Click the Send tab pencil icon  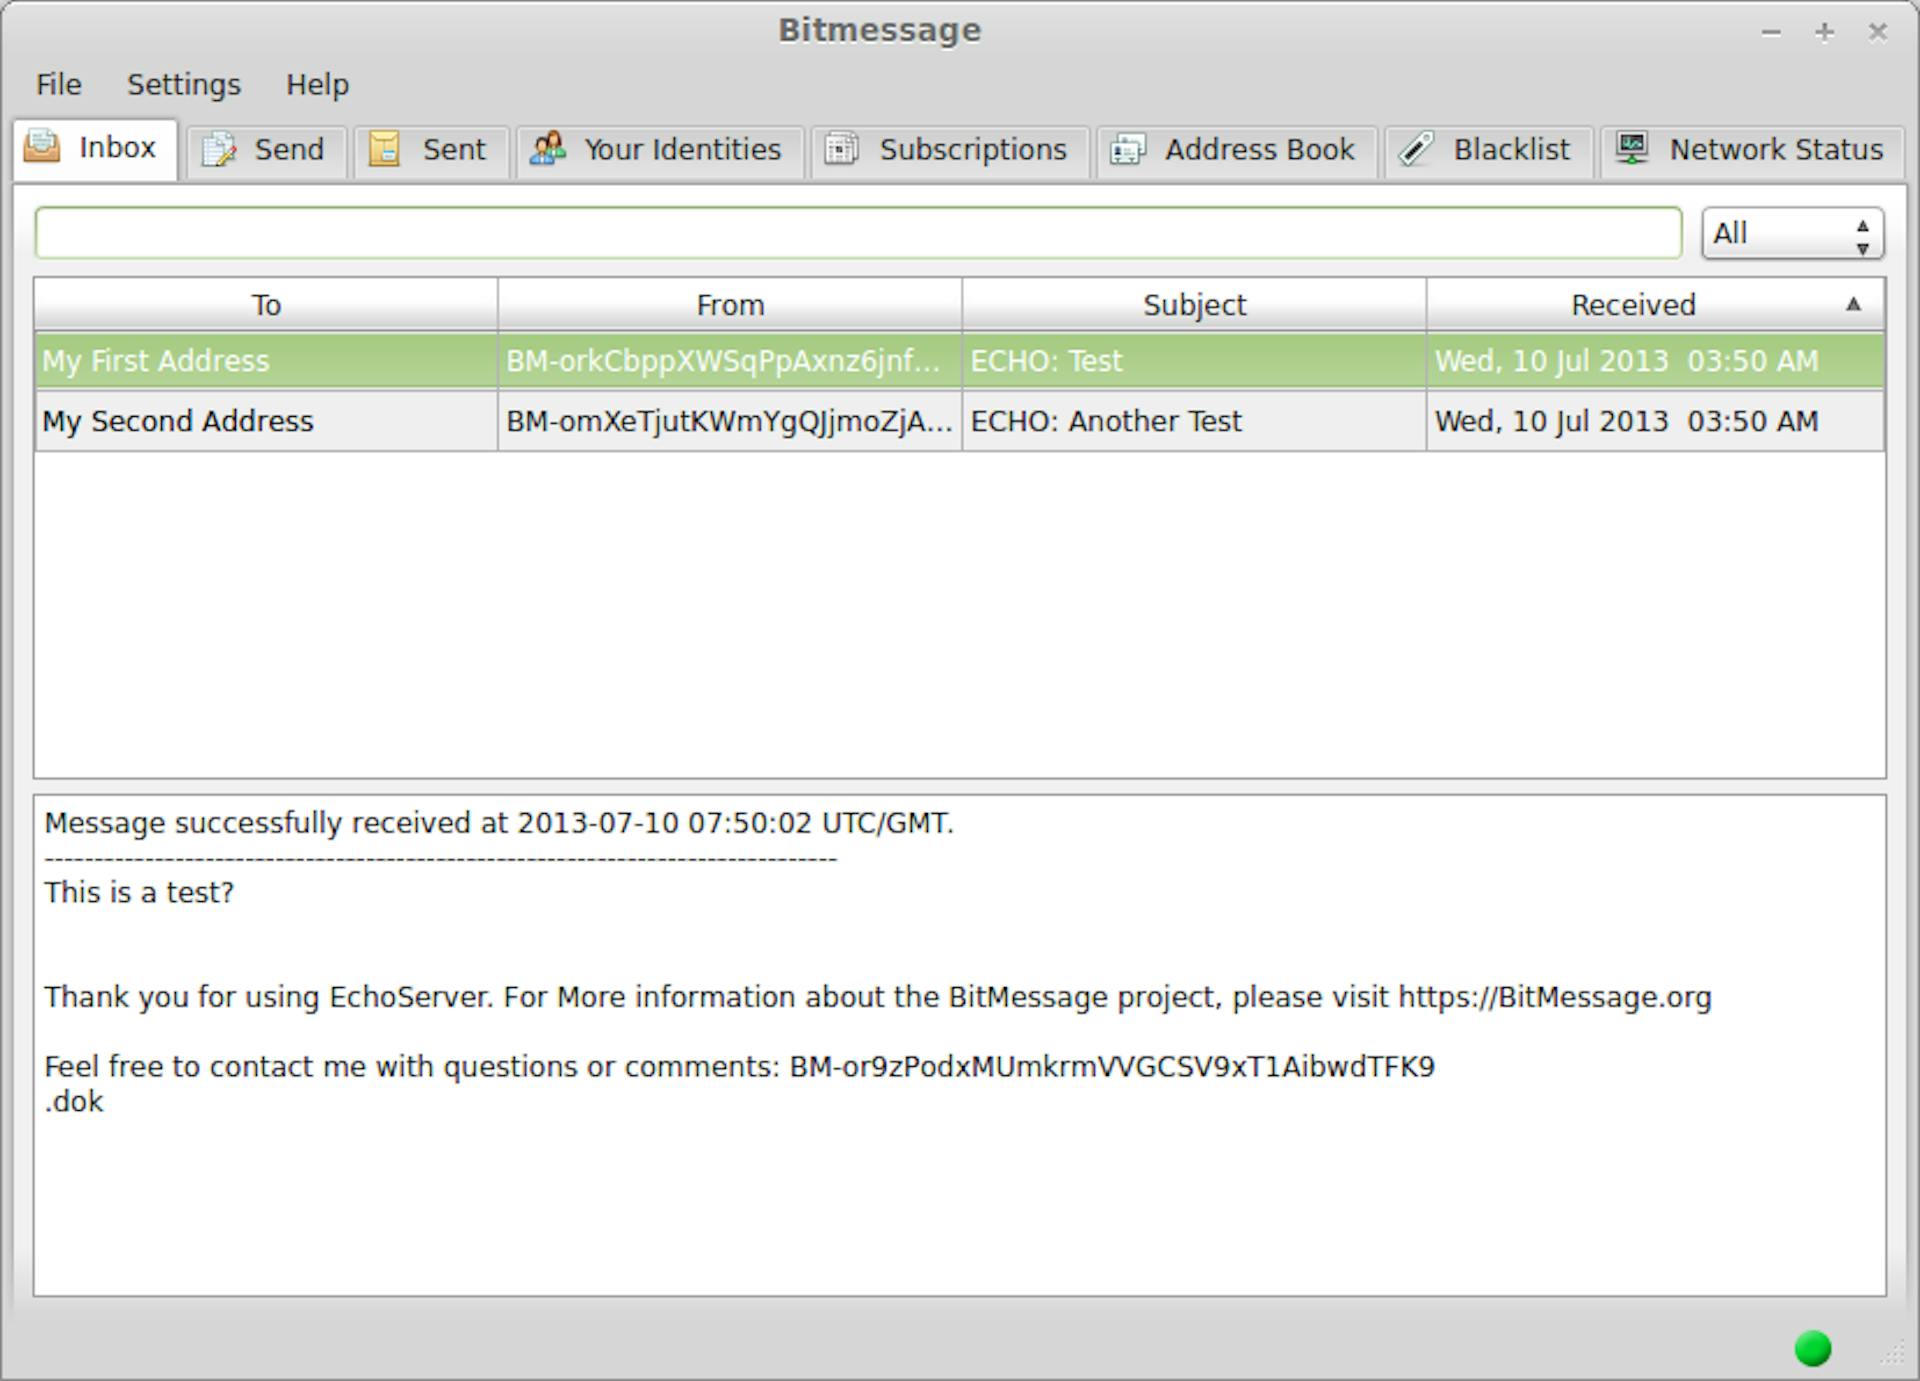point(219,150)
